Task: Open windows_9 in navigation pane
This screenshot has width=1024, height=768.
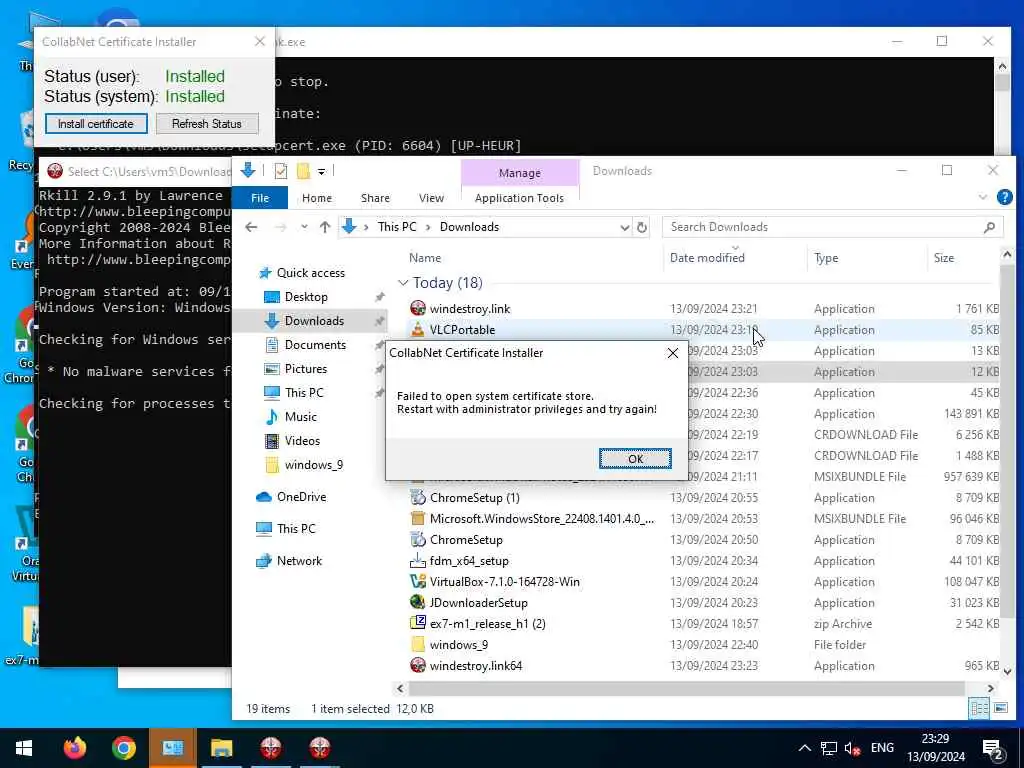Action: click(x=313, y=465)
